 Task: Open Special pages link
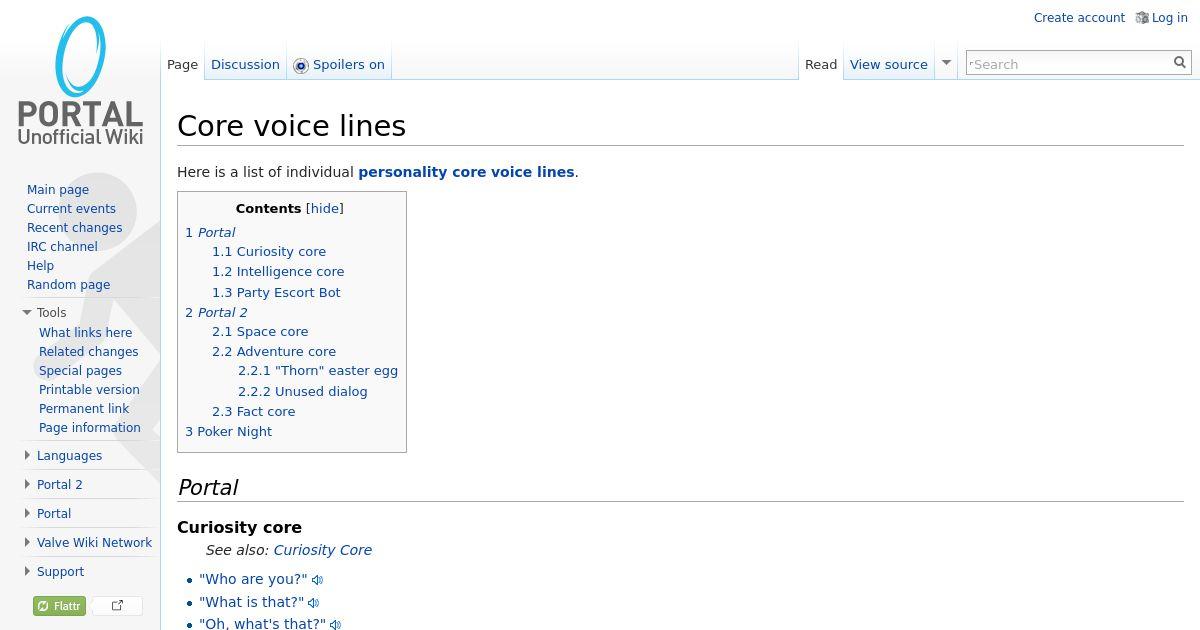(x=80, y=371)
